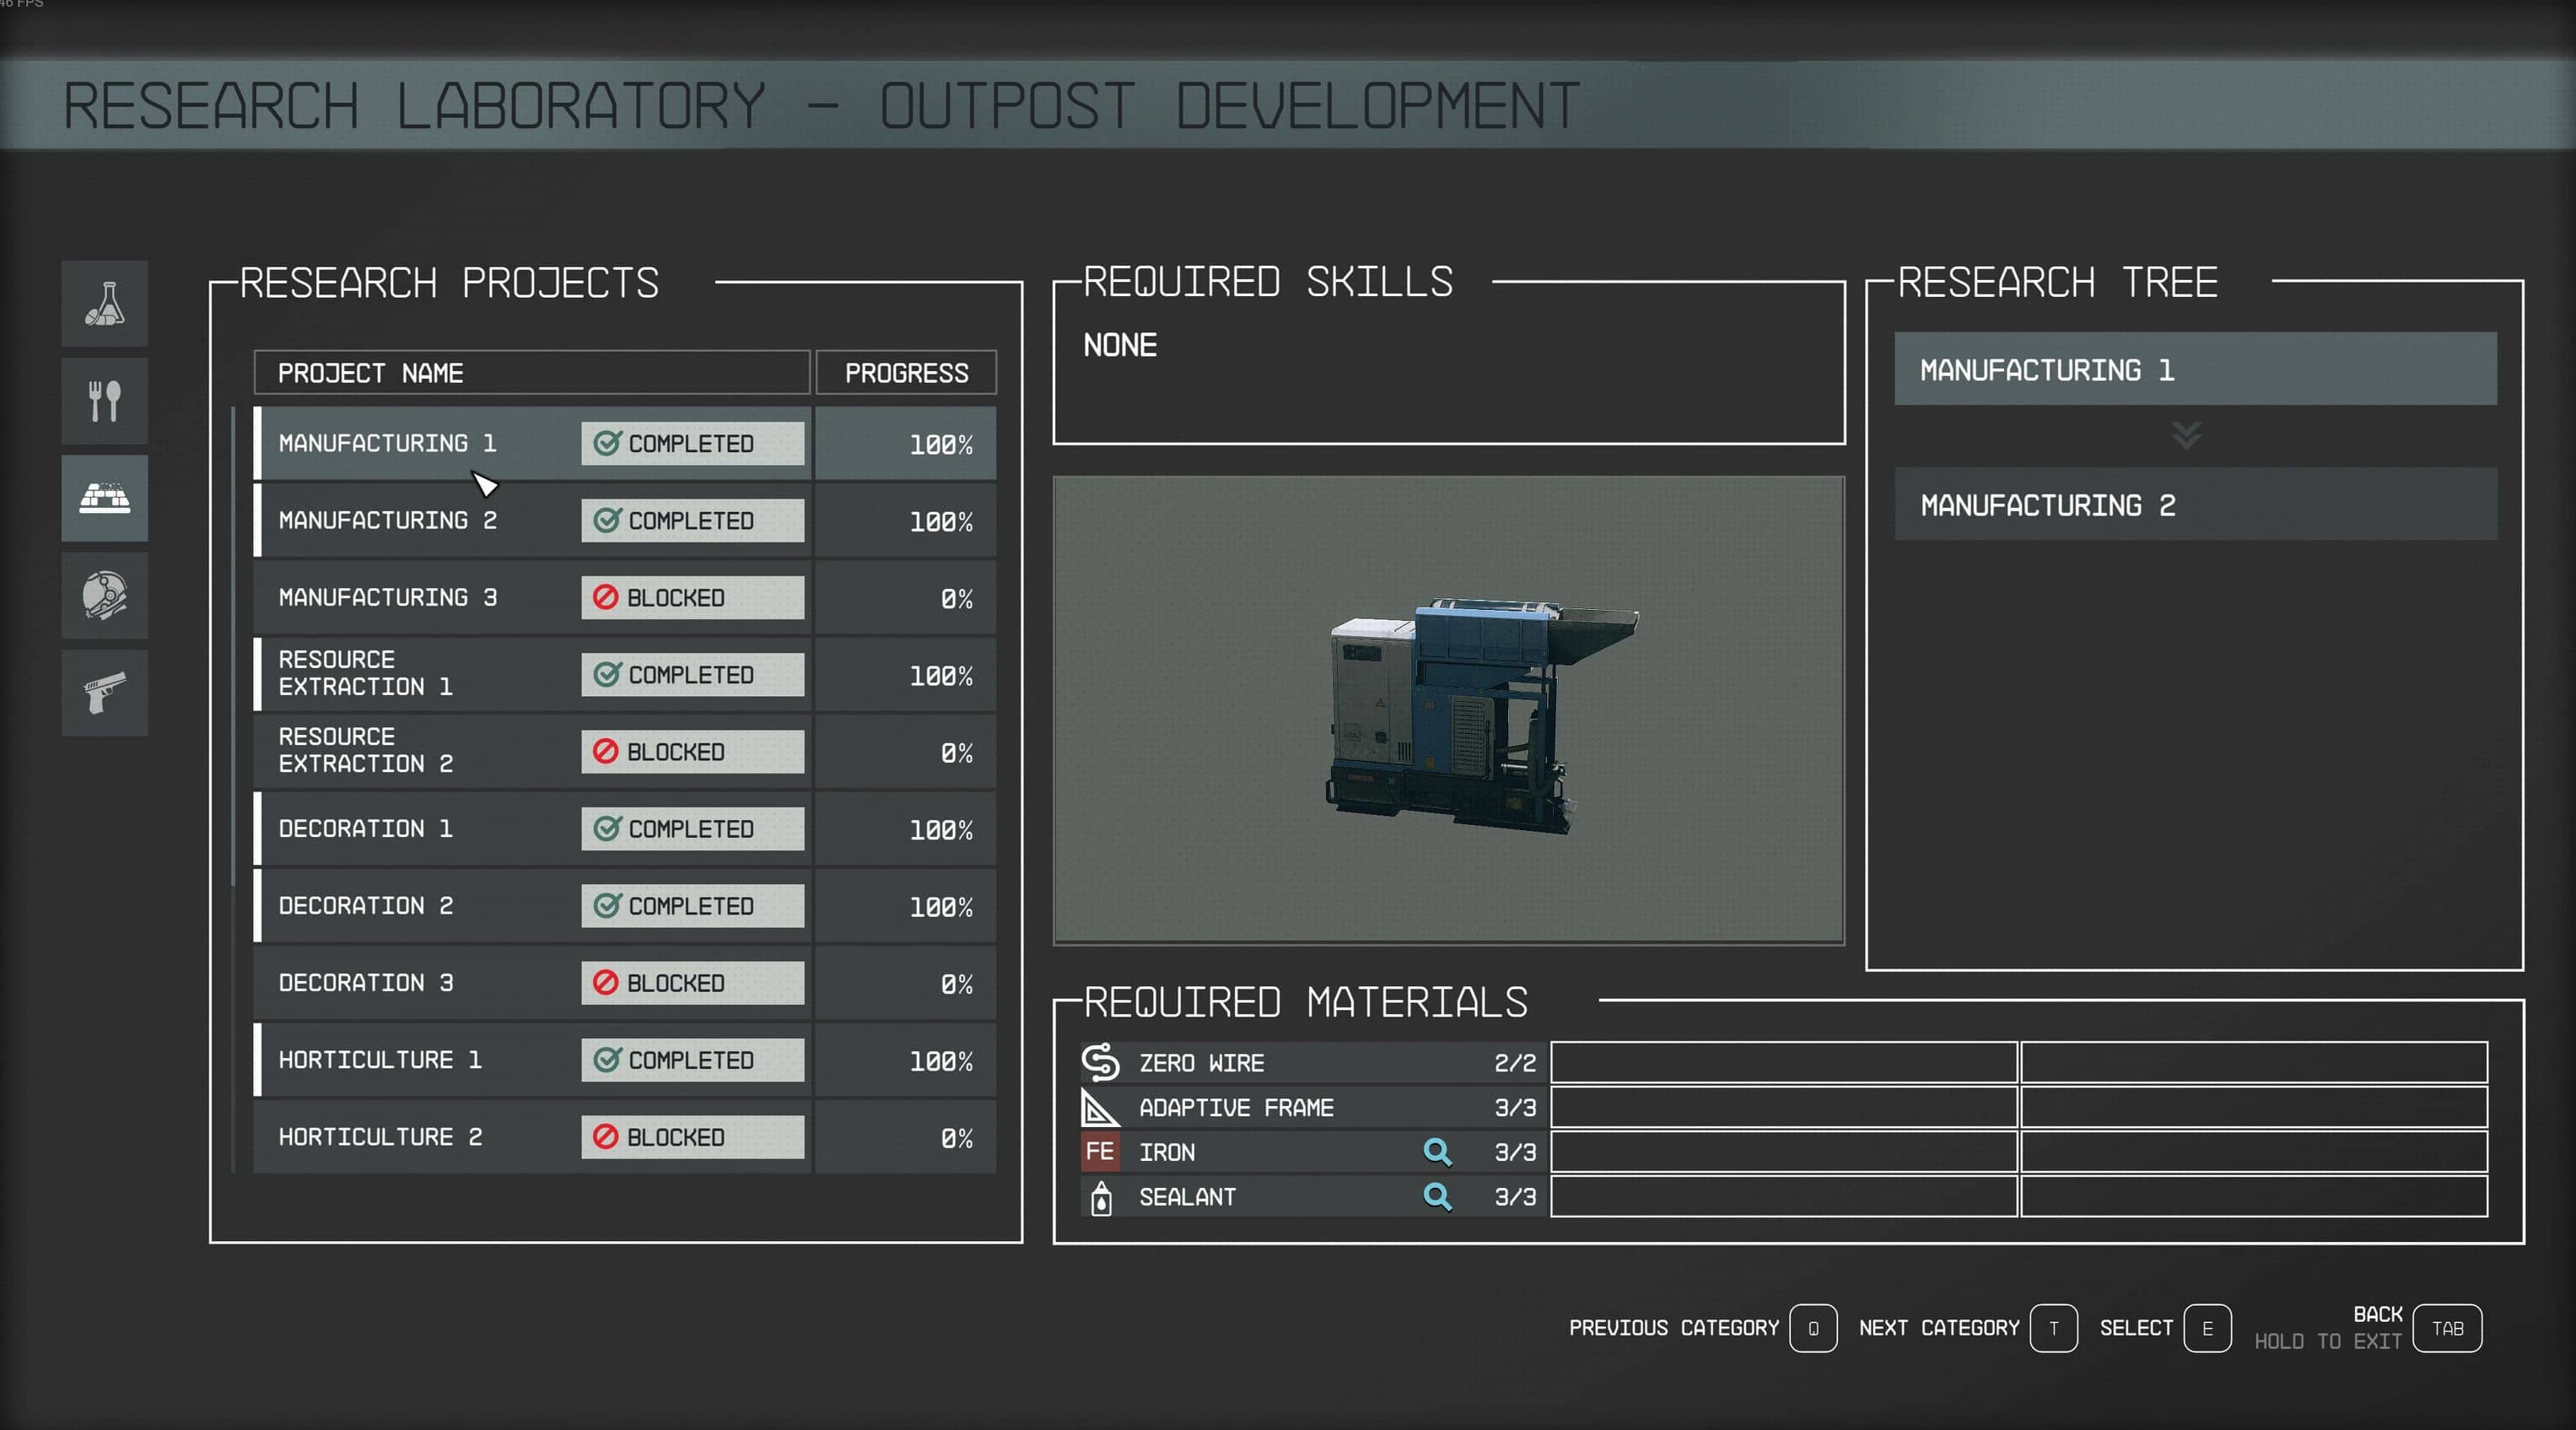Click the Back TAB key button
The height and width of the screenshot is (1430, 2576).
(2446, 1328)
